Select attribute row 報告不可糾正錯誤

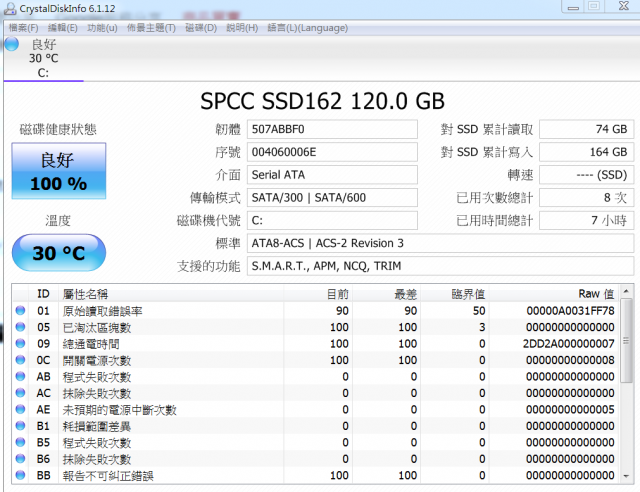[x=316, y=475]
